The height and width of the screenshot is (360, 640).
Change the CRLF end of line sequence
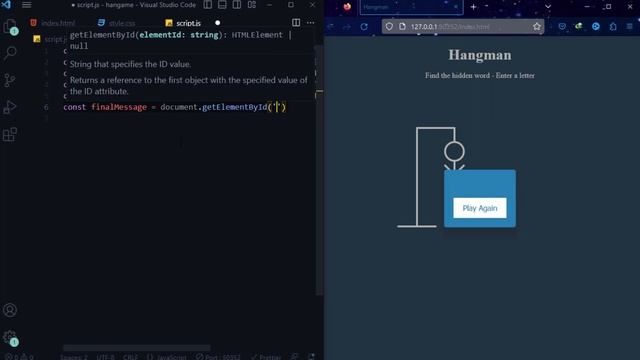pos(131,357)
